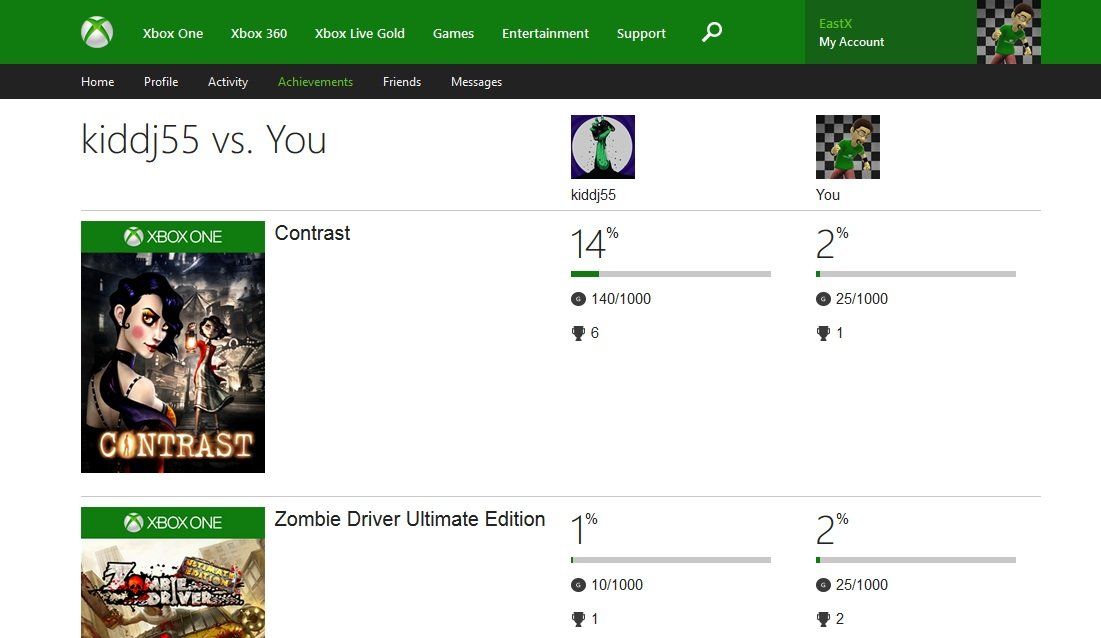Click the trophy icon under Zombie Driver for You
The width and height of the screenshot is (1101, 638).
click(x=823, y=618)
